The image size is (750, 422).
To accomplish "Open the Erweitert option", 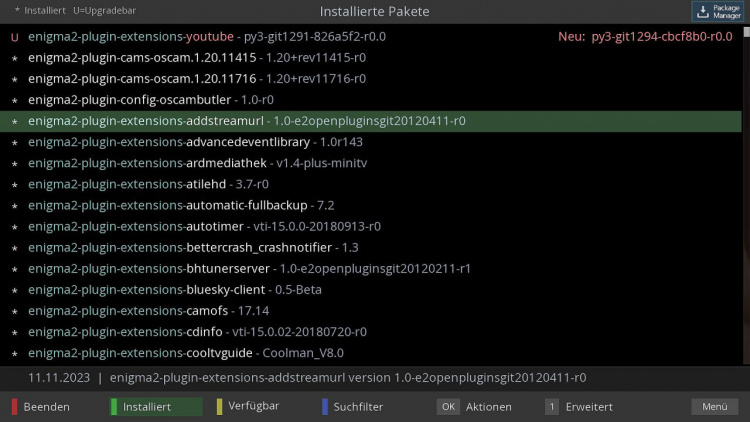I will (589, 407).
